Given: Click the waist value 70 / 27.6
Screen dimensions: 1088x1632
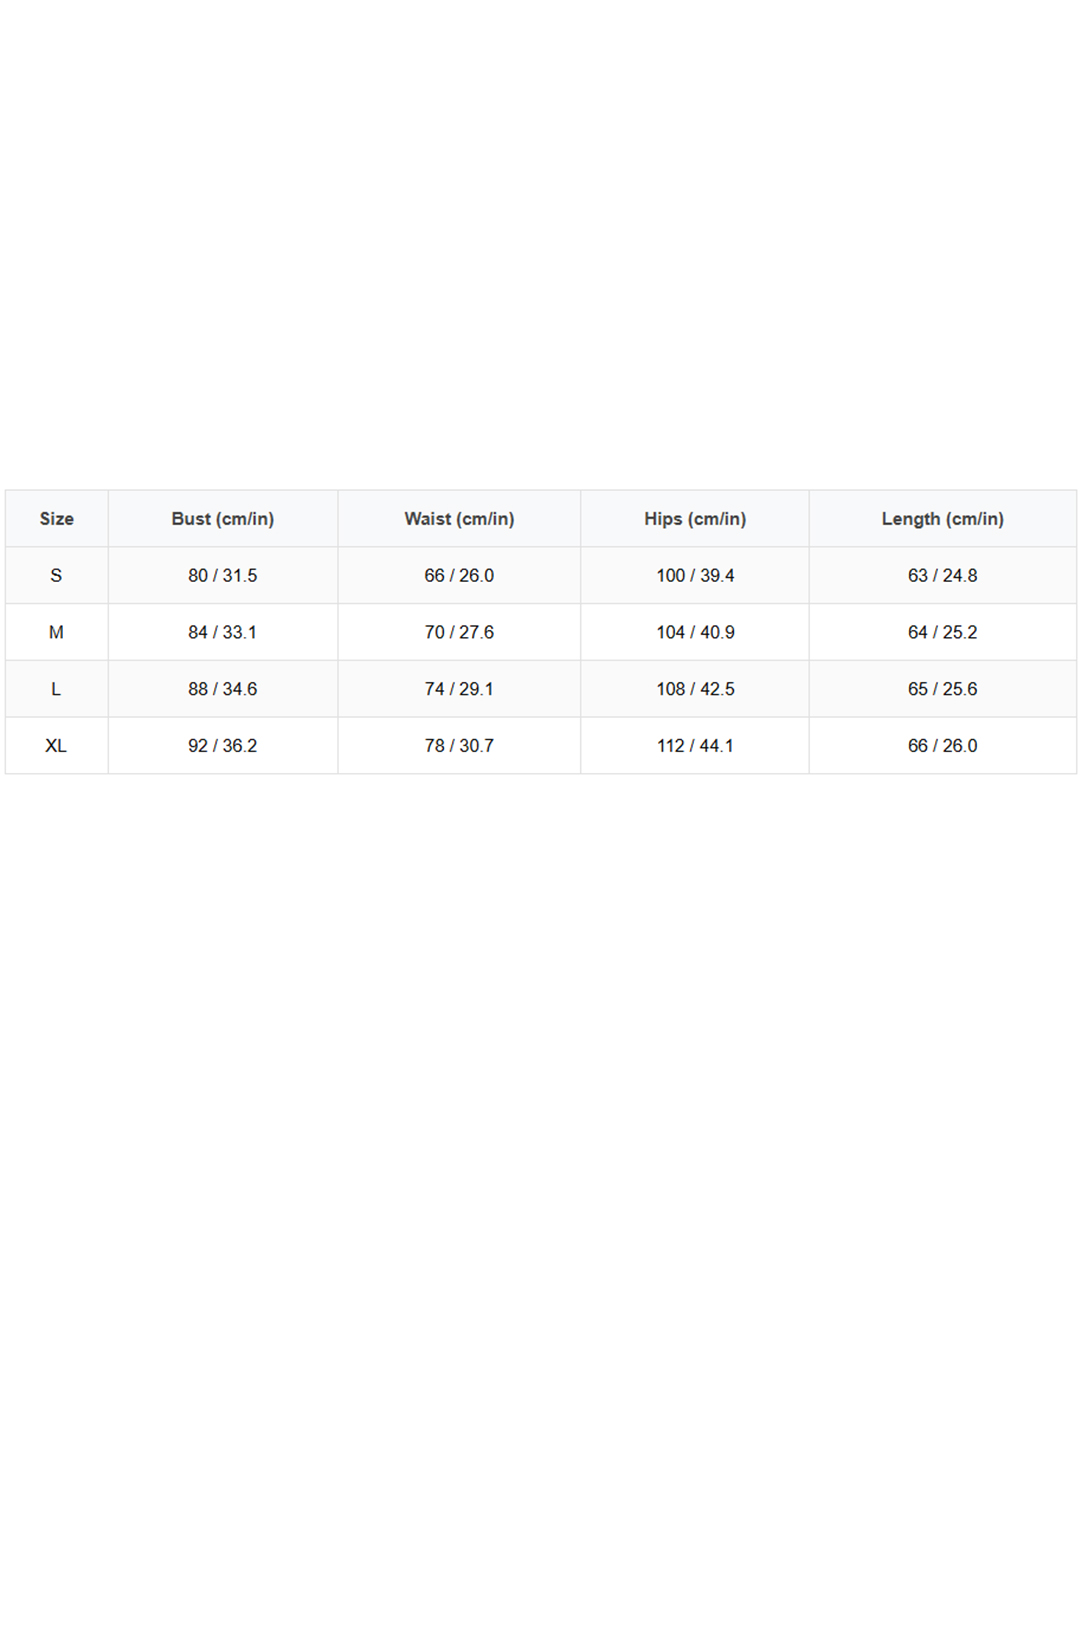Looking at the screenshot, I should 459,632.
